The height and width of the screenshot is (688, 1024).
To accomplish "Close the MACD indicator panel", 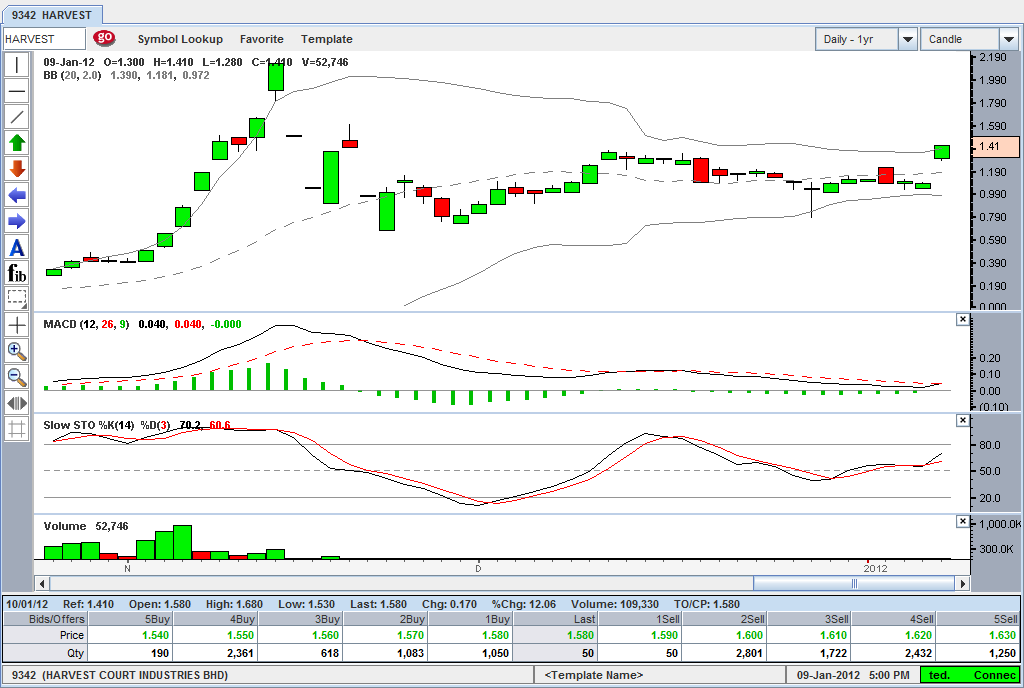I will [x=963, y=319].
